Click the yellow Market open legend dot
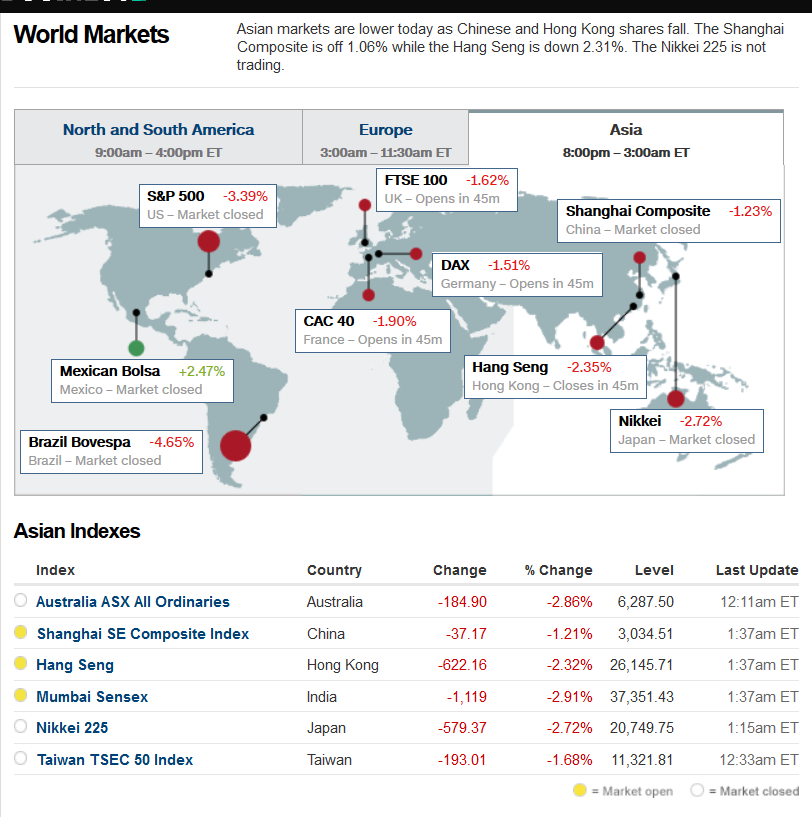The height and width of the screenshot is (817, 812). 580,790
